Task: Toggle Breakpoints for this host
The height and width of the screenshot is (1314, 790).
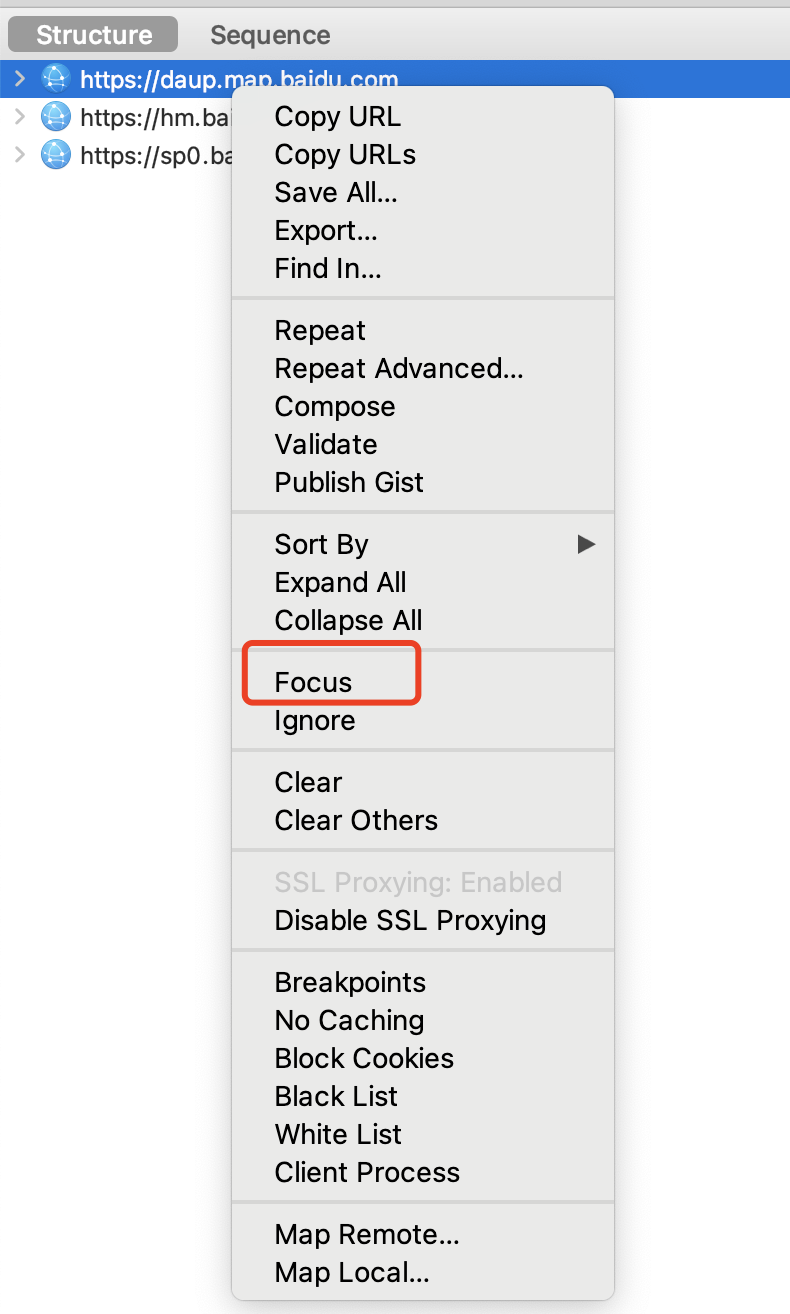Action: [350, 982]
